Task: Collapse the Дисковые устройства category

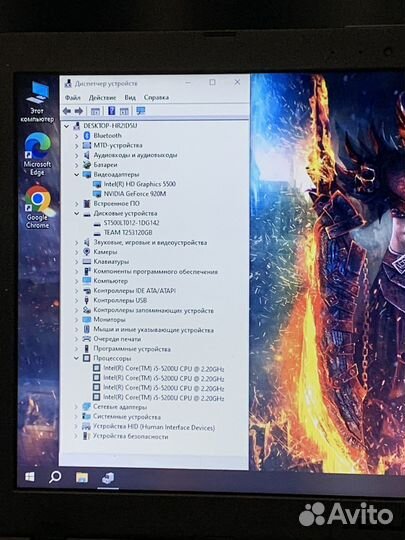Action: coord(76,214)
